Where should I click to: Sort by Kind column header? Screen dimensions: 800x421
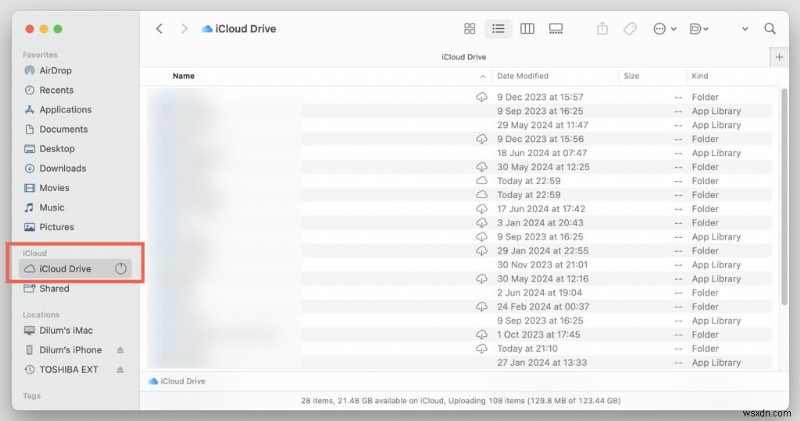click(x=699, y=76)
